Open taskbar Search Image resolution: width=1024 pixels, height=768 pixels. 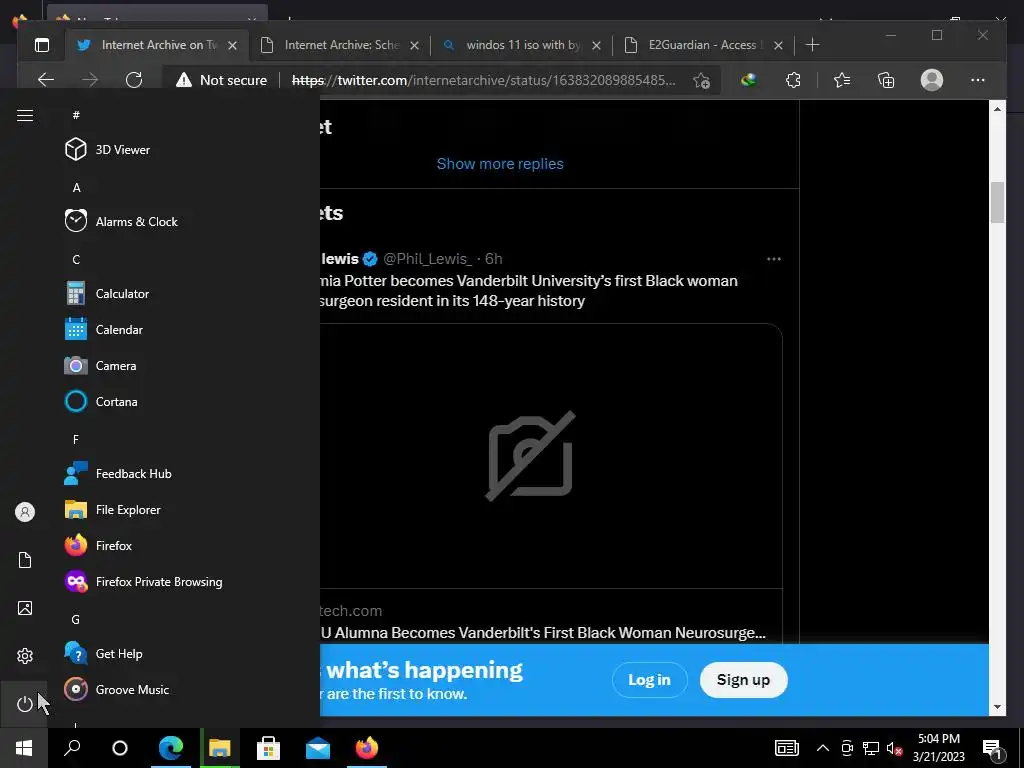pos(72,748)
